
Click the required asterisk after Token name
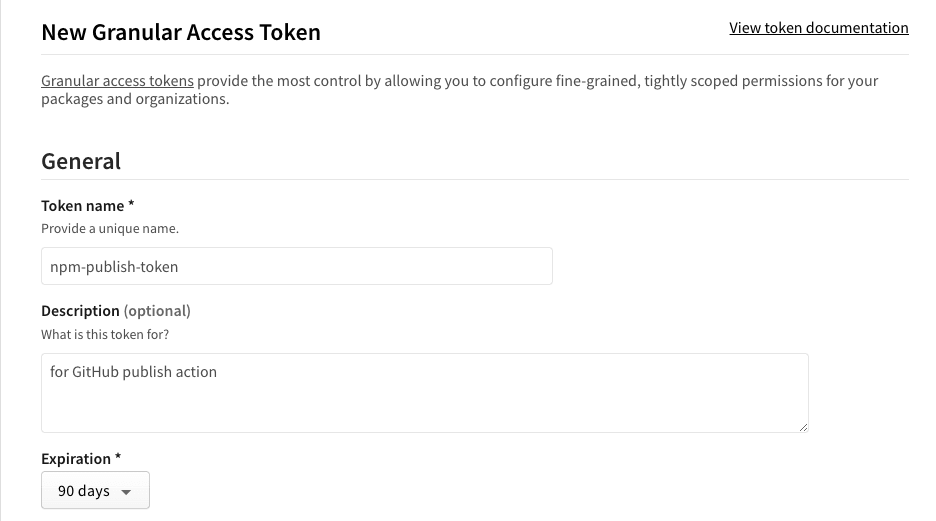click(131, 204)
